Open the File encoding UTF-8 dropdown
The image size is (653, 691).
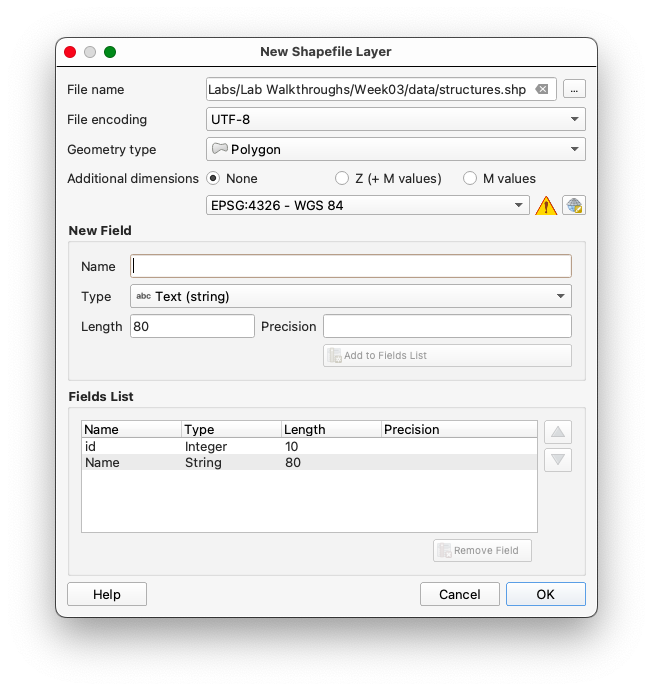tap(395, 119)
